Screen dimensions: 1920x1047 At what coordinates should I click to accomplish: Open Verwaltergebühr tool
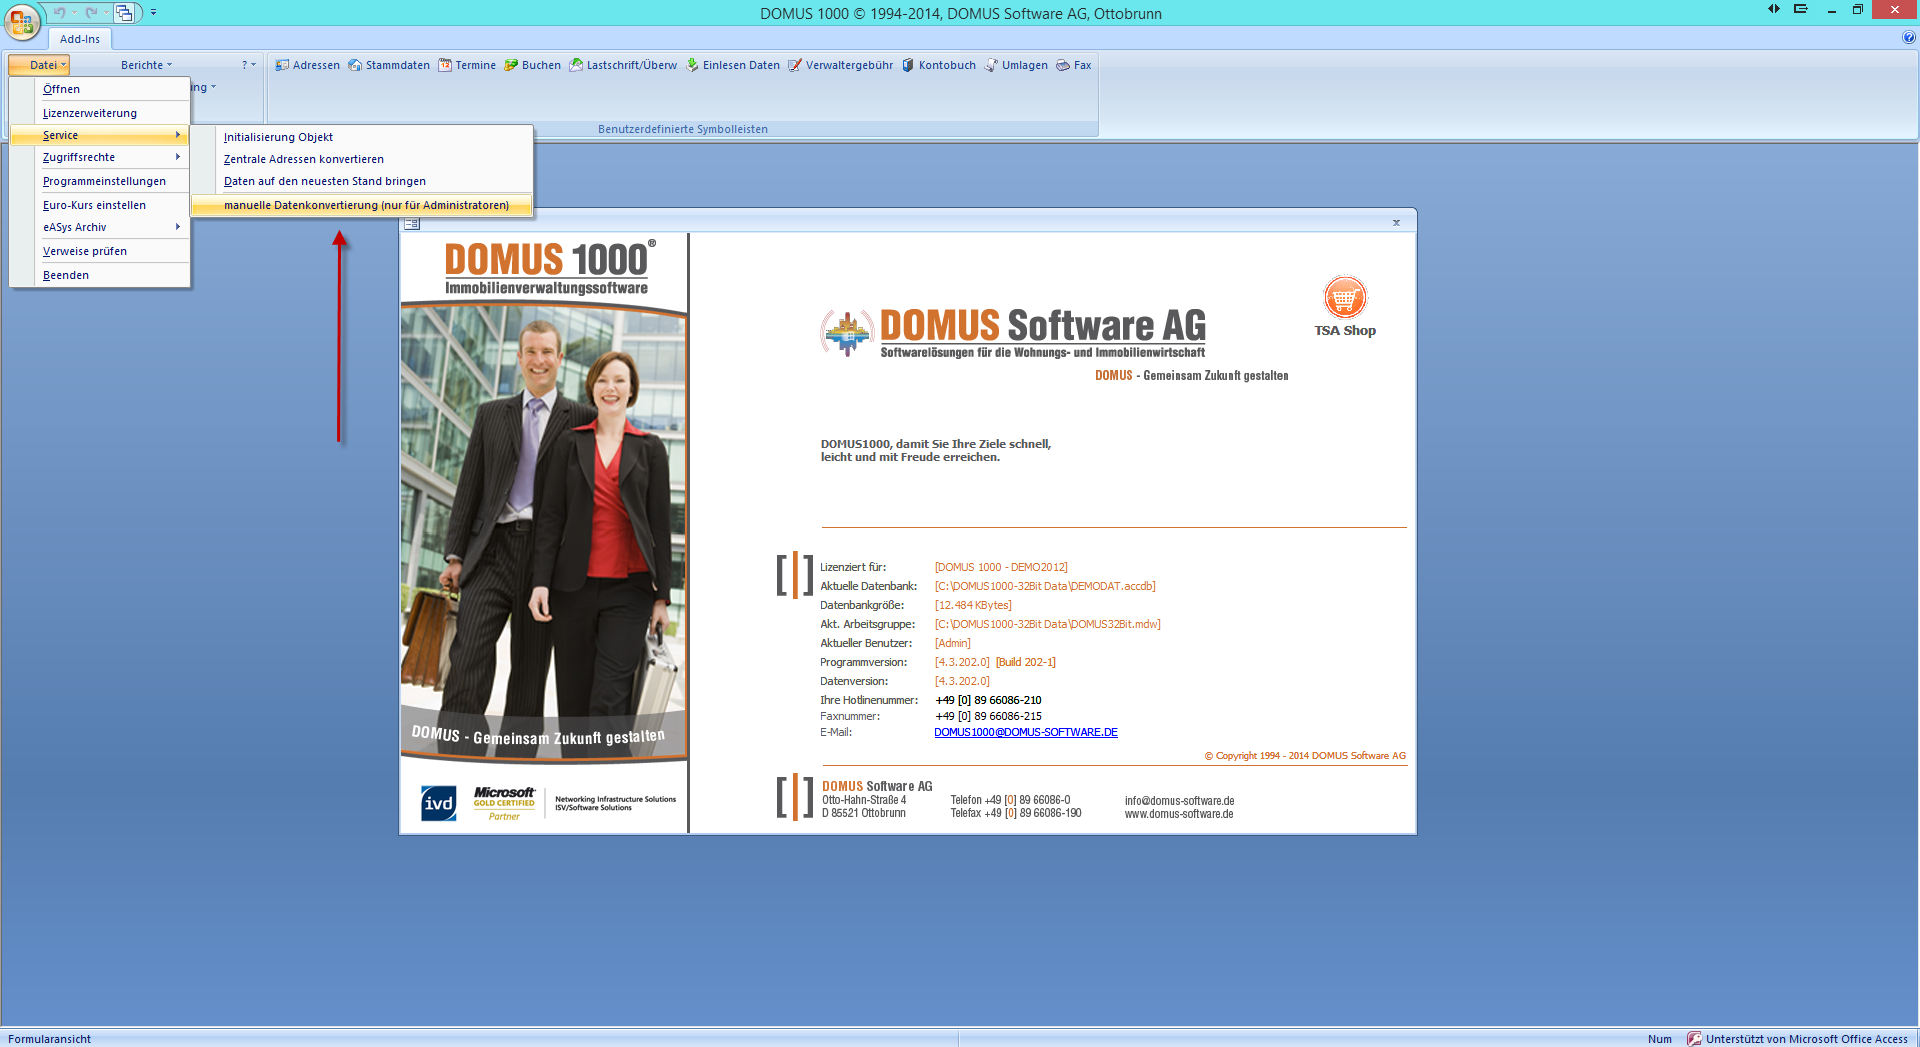point(840,65)
